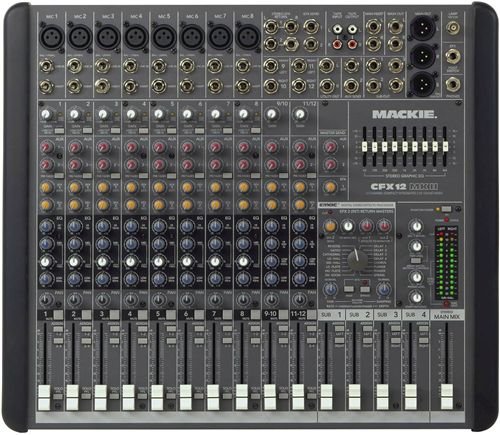Enable channel 4 solo button beside fader
The image size is (500, 435).
click(x=143, y=396)
